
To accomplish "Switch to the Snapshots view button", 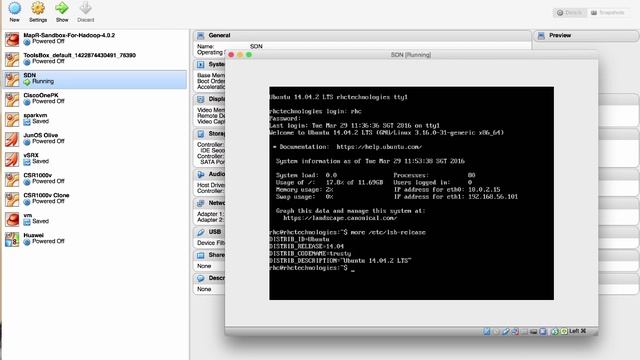I will tap(609, 13).
